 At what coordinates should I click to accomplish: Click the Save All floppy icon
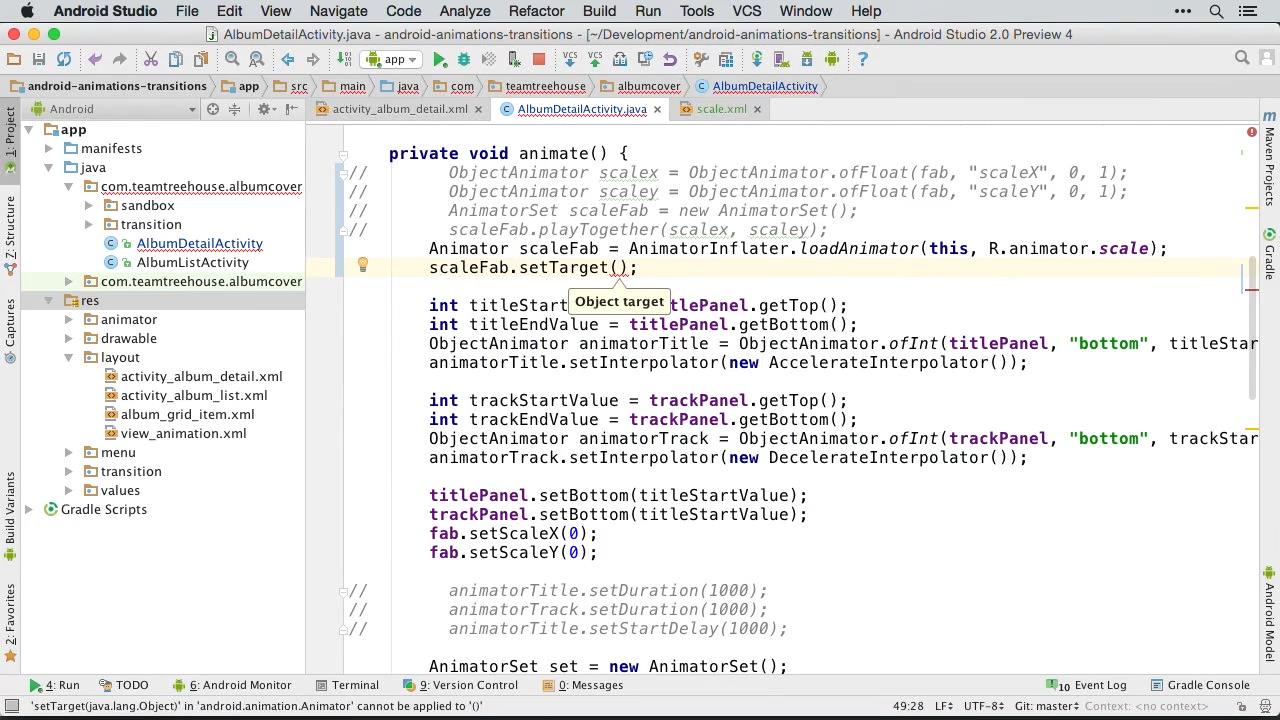click(x=38, y=59)
